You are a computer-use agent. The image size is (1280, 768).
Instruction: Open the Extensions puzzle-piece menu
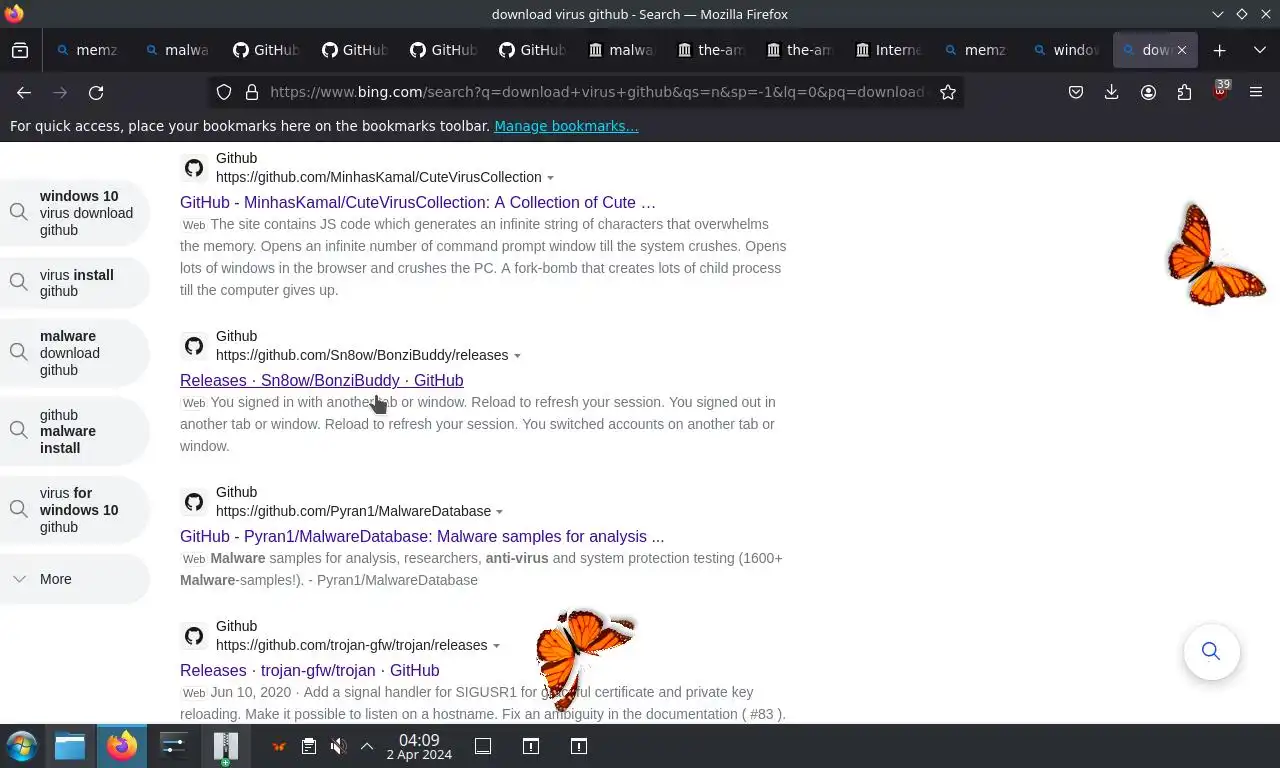(x=1184, y=92)
